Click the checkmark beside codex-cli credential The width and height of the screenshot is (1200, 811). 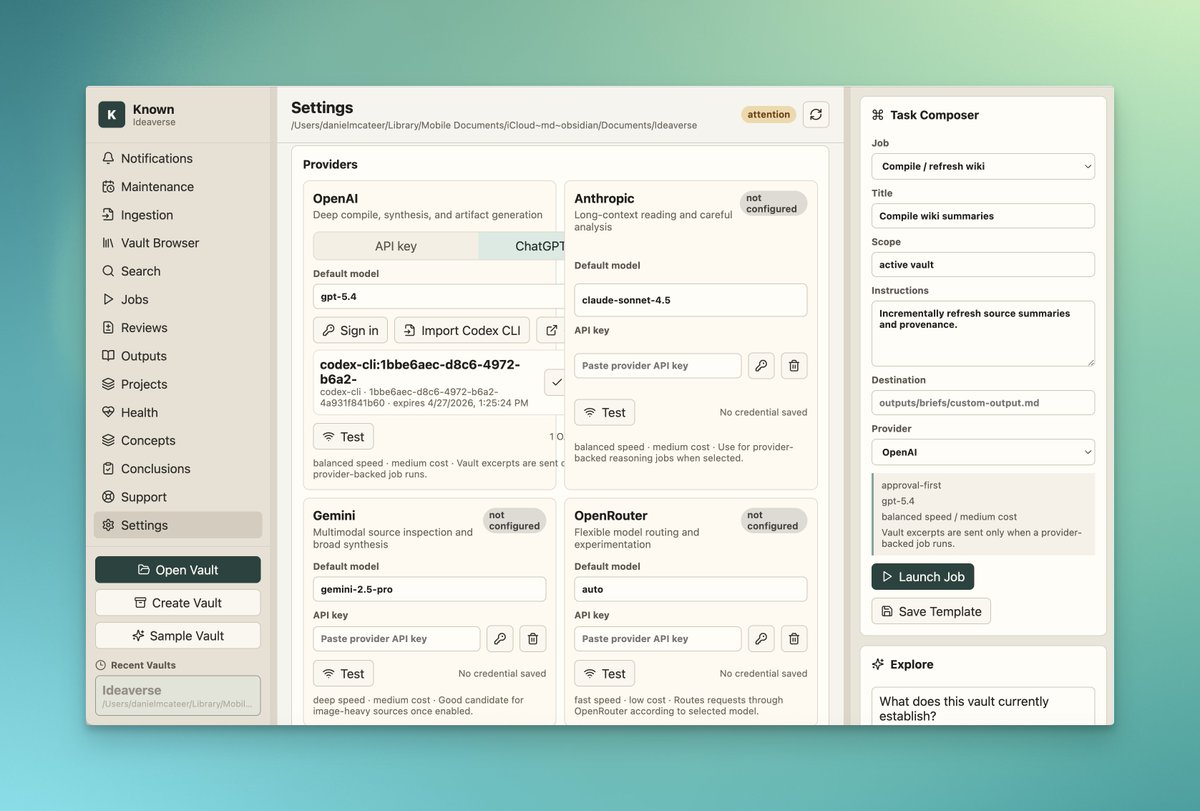tap(556, 382)
